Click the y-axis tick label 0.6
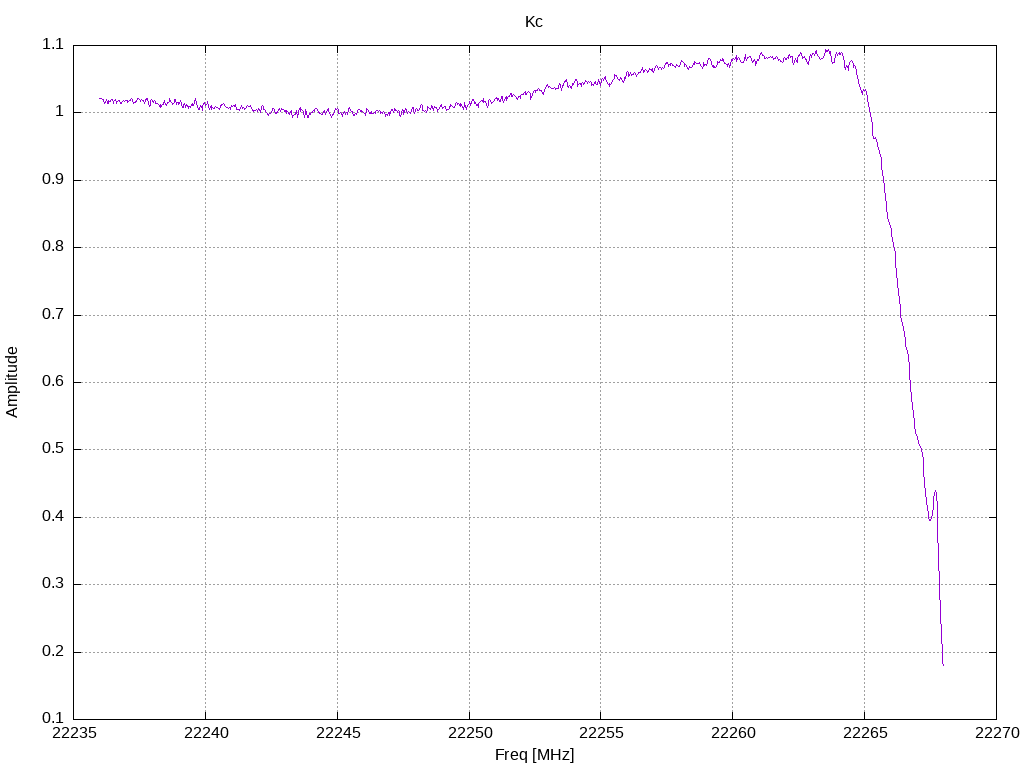Viewport: 1024px width, 768px height. click(53, 382)
